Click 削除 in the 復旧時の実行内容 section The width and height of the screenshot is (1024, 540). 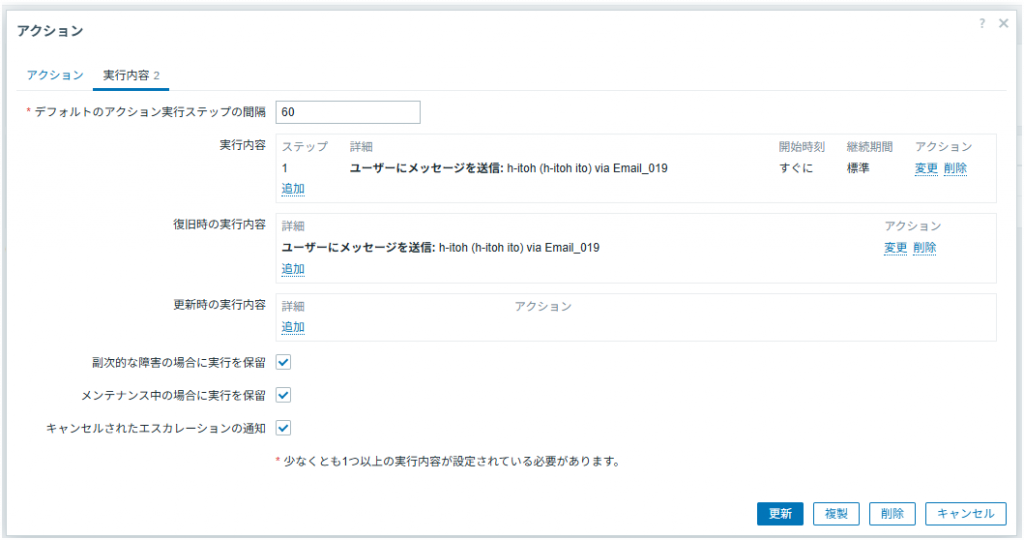[x=924, y=248]
